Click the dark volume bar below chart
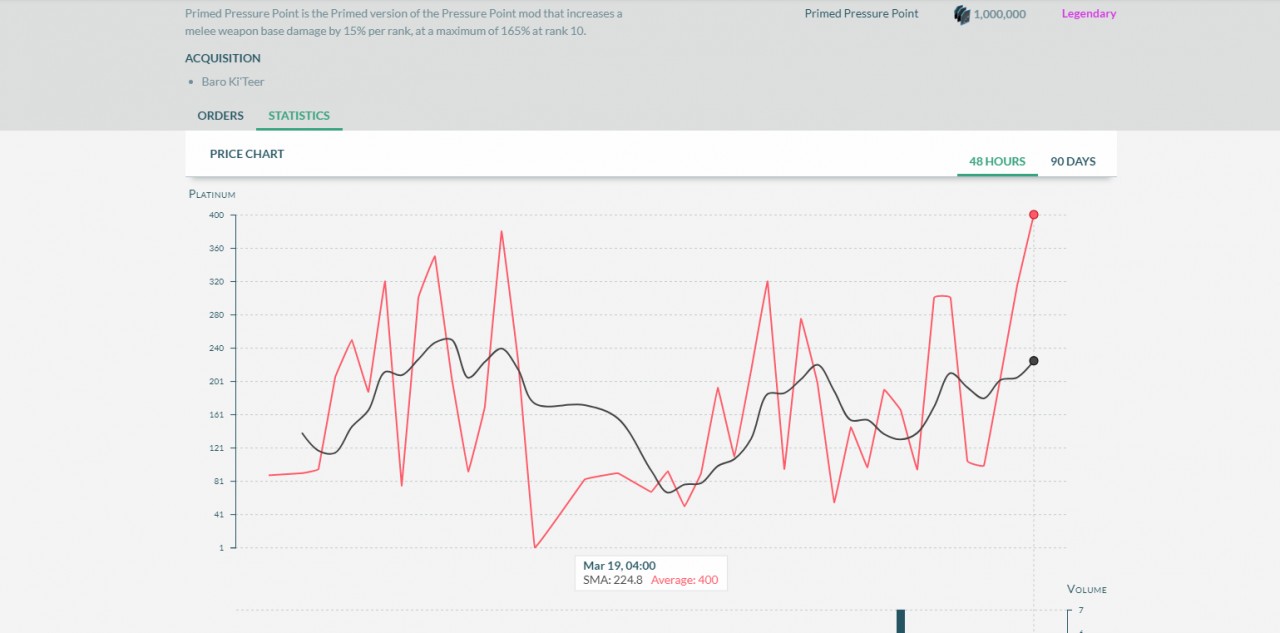1280x633 pixels. click(x=900, y=621)
